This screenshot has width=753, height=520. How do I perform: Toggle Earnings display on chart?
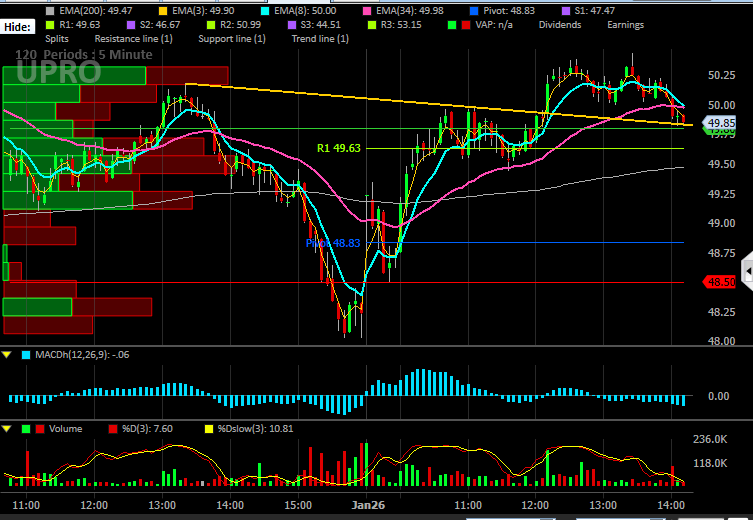coord(625,25)
